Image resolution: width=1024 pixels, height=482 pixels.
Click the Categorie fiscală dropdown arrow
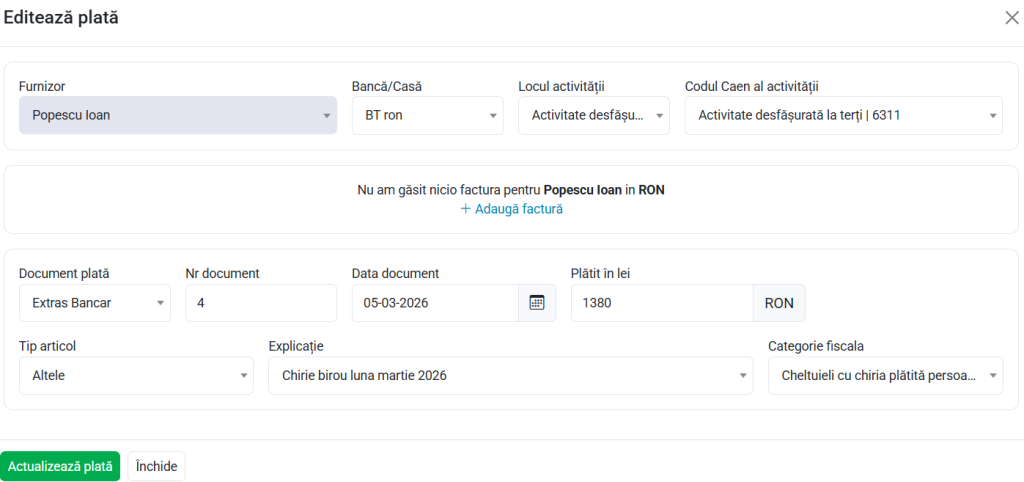[992, 376]
